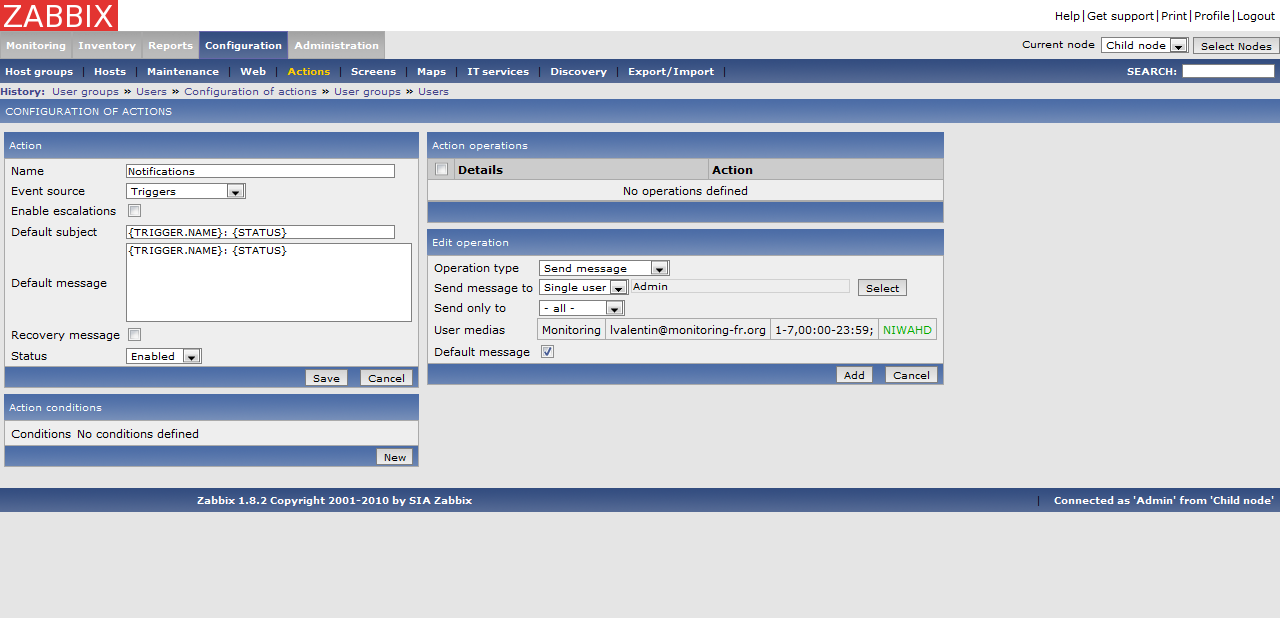Switch to the Monitoring tab

(x=36, y=46)
